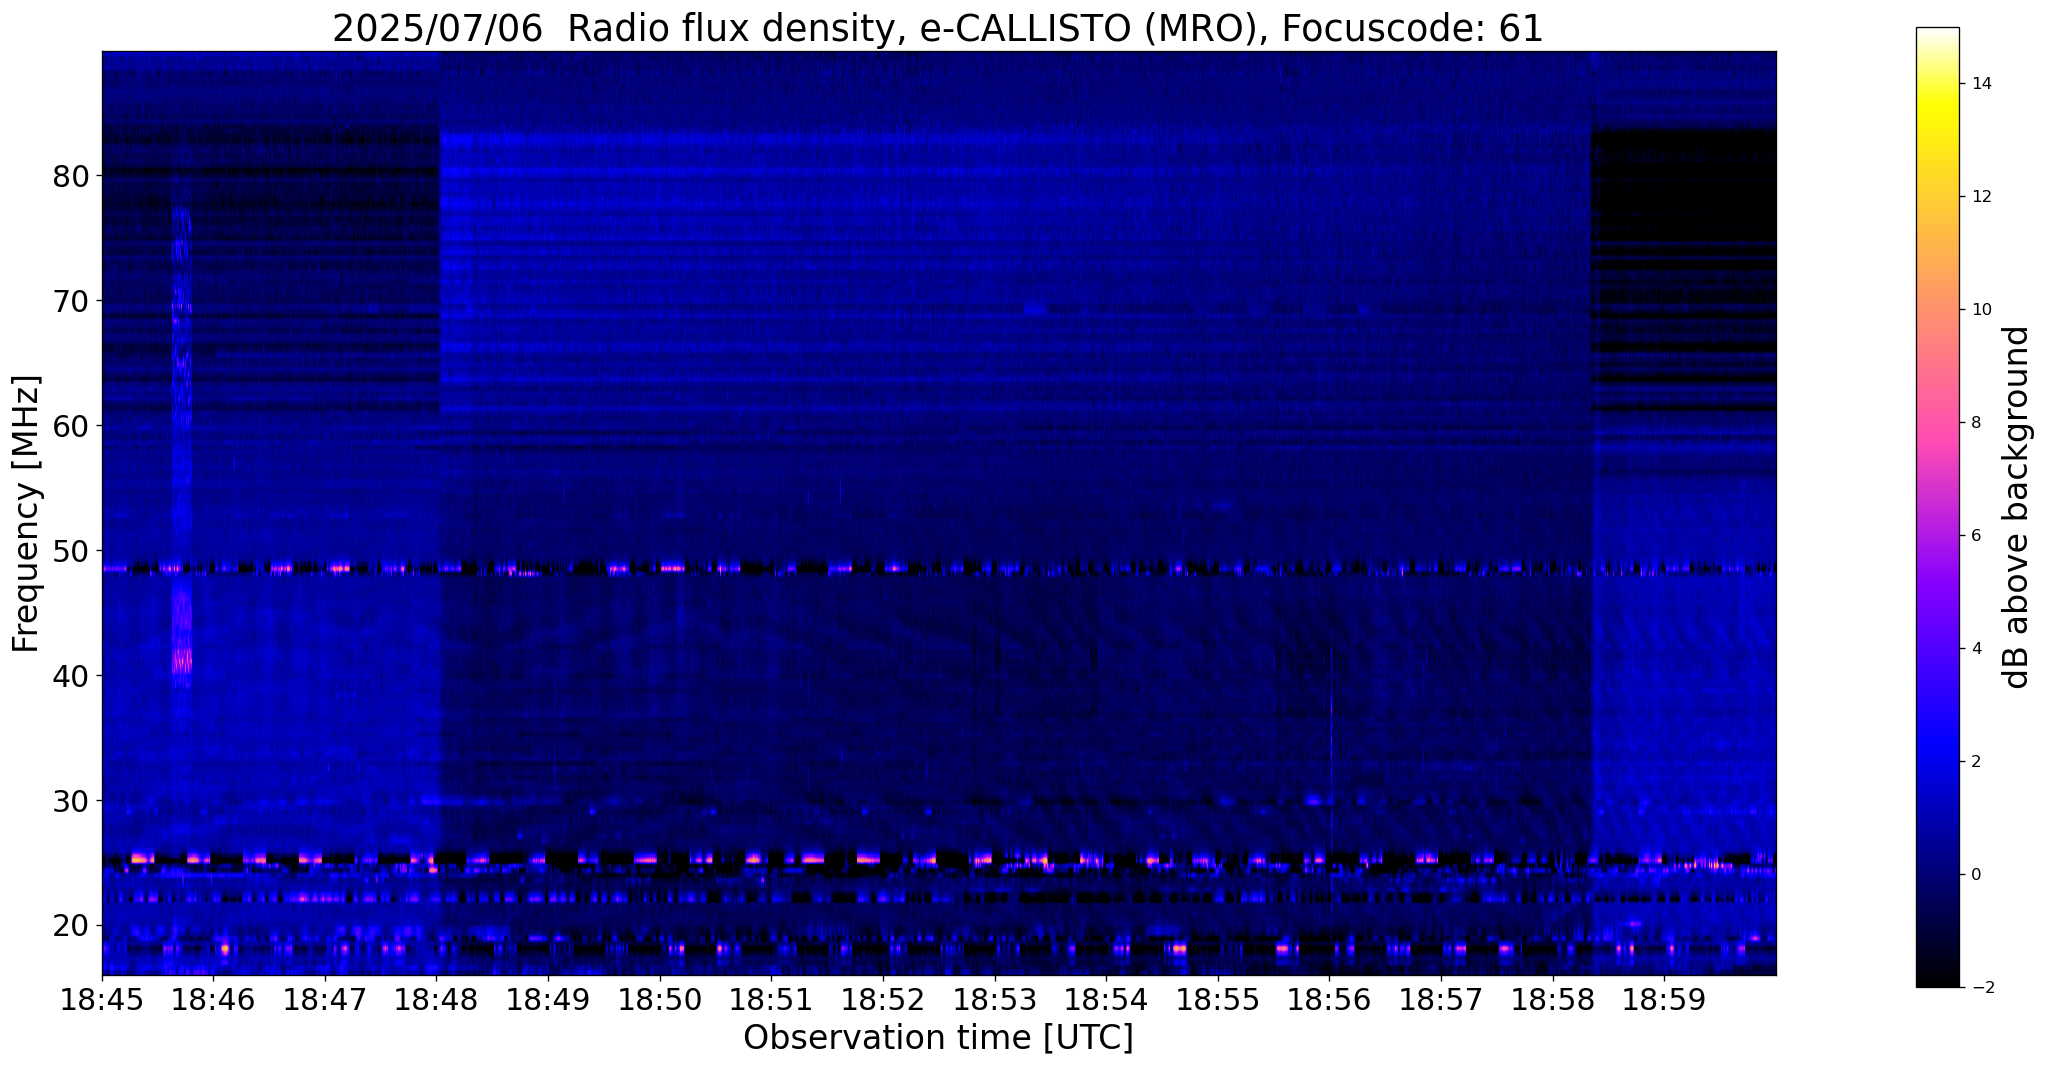Image resolution: width=2047 pixels, height=1067 pixels.
Task: Click the 18:49 time tick label
Action: (548, 999)
